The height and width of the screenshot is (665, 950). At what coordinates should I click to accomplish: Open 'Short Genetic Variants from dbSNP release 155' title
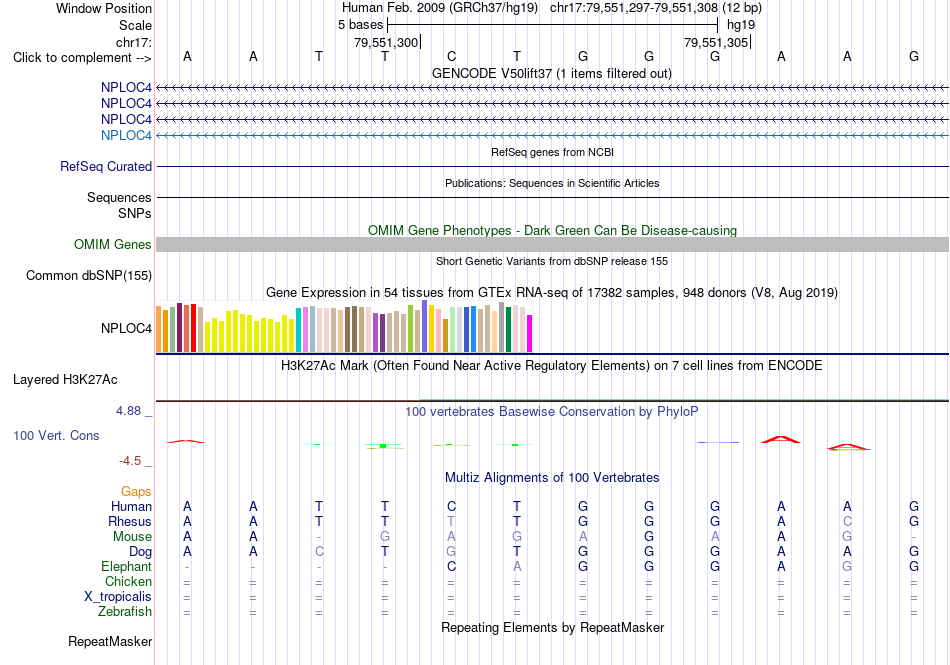tap(552, 261)
